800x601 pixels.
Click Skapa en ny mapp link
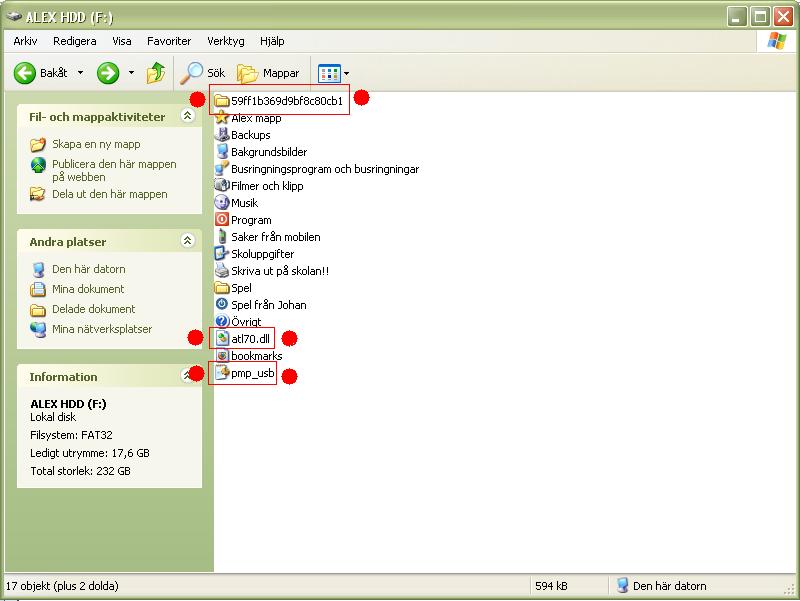click(96, 144)
